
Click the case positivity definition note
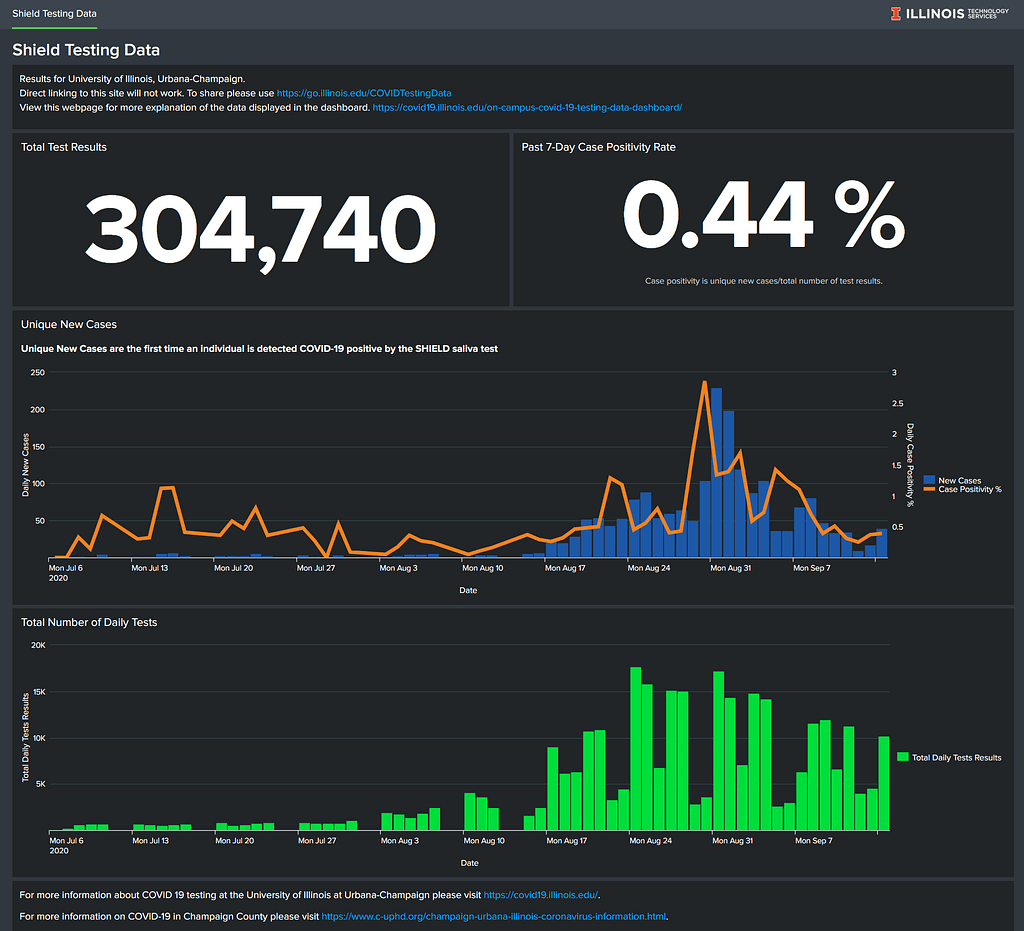click(x=763, y=281)
